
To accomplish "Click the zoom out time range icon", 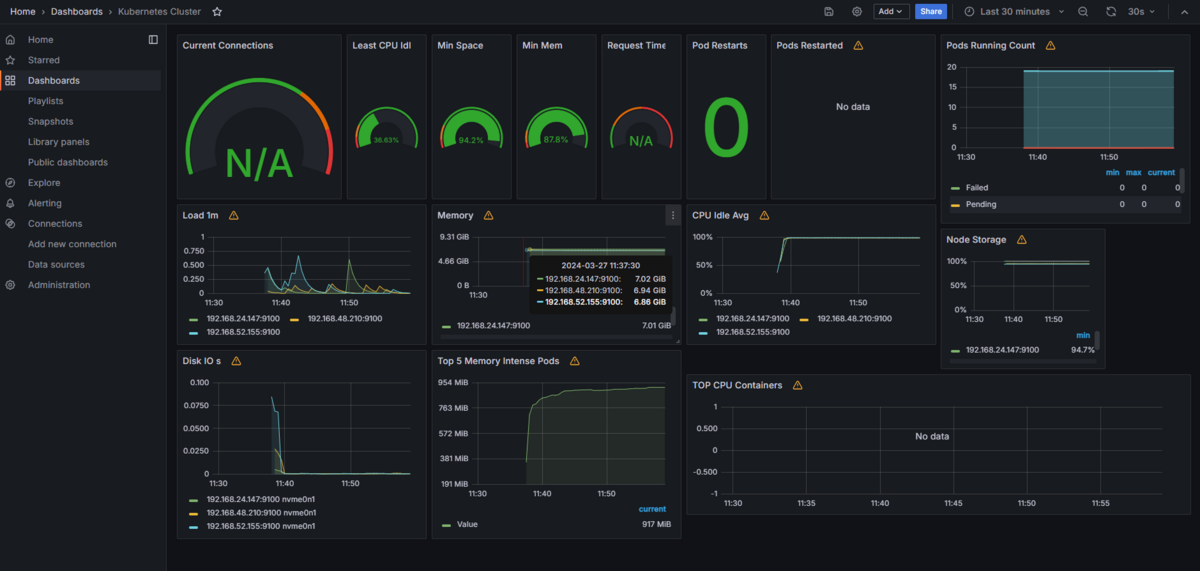I will pyautogui.click(x=1083, y=12).
